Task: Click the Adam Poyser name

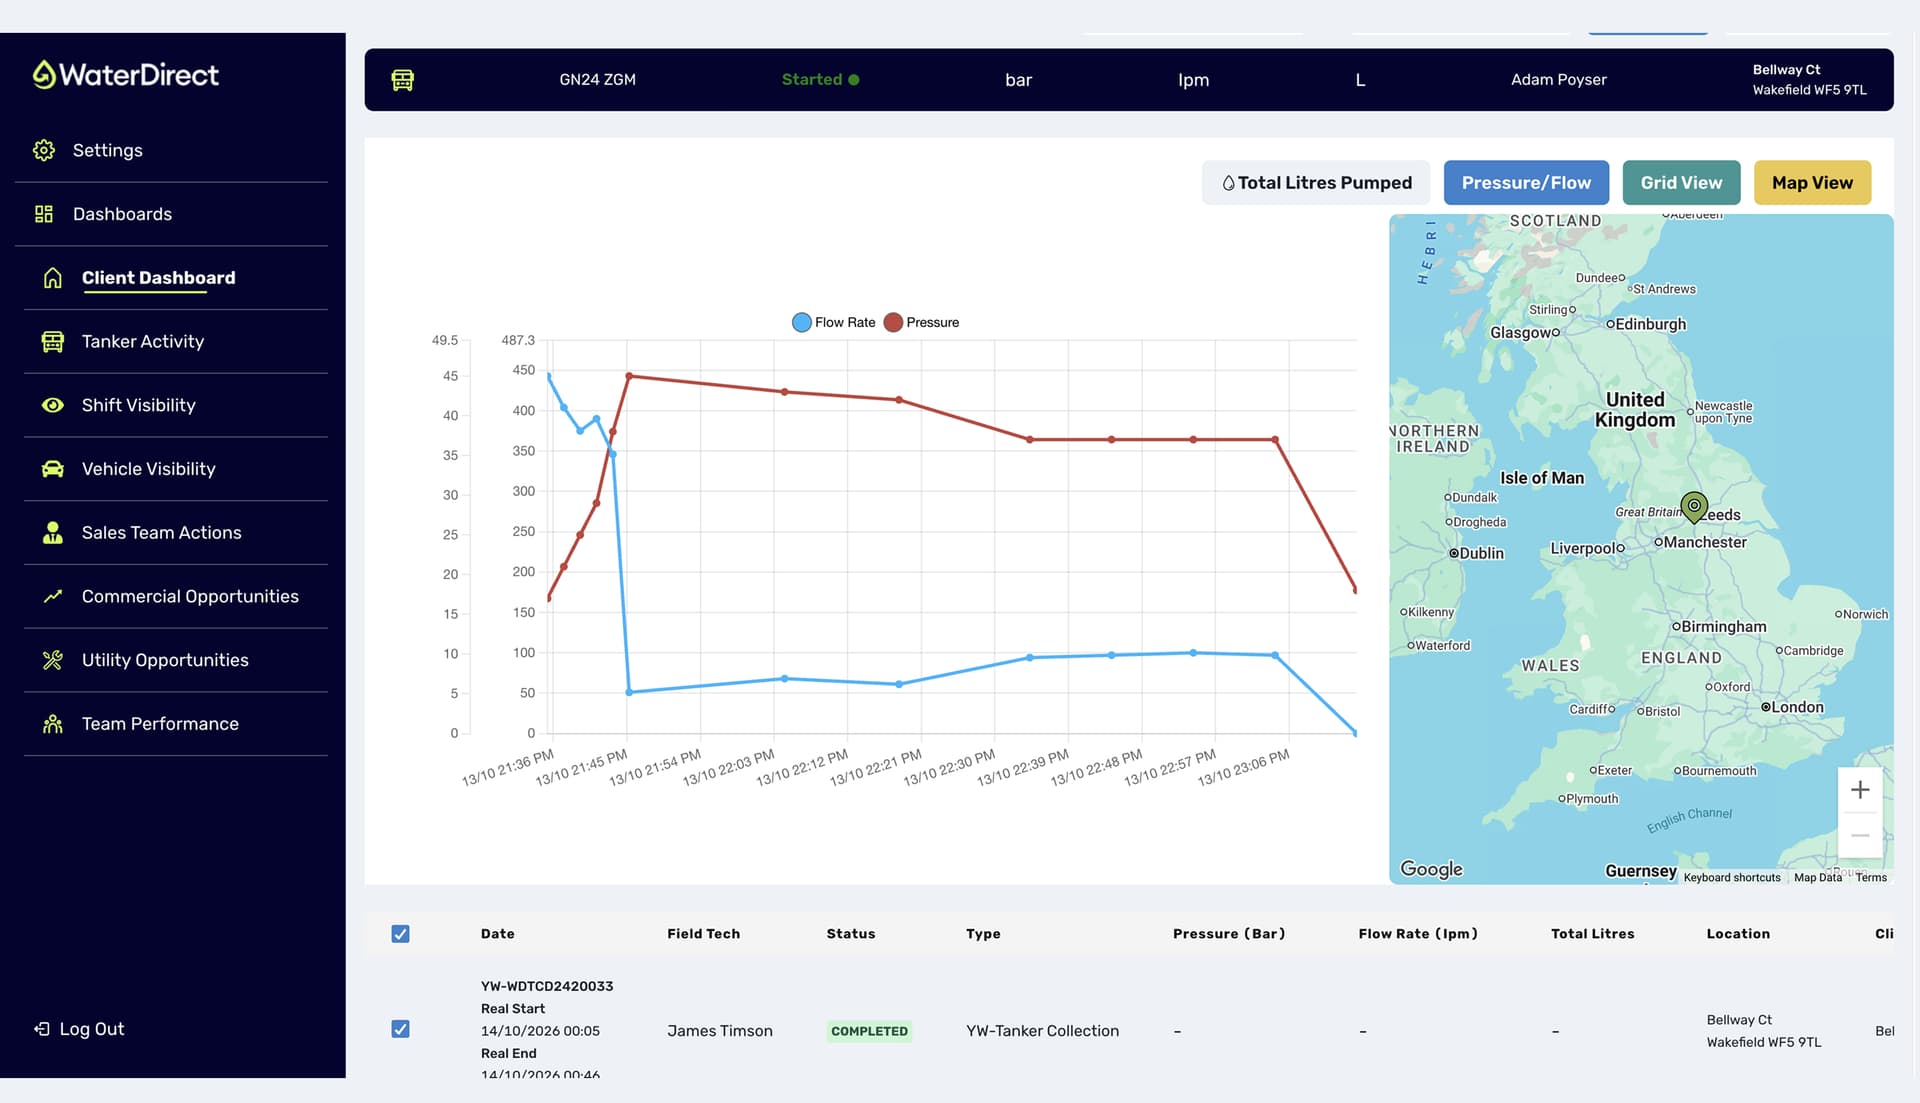Action: (1559, 80)
